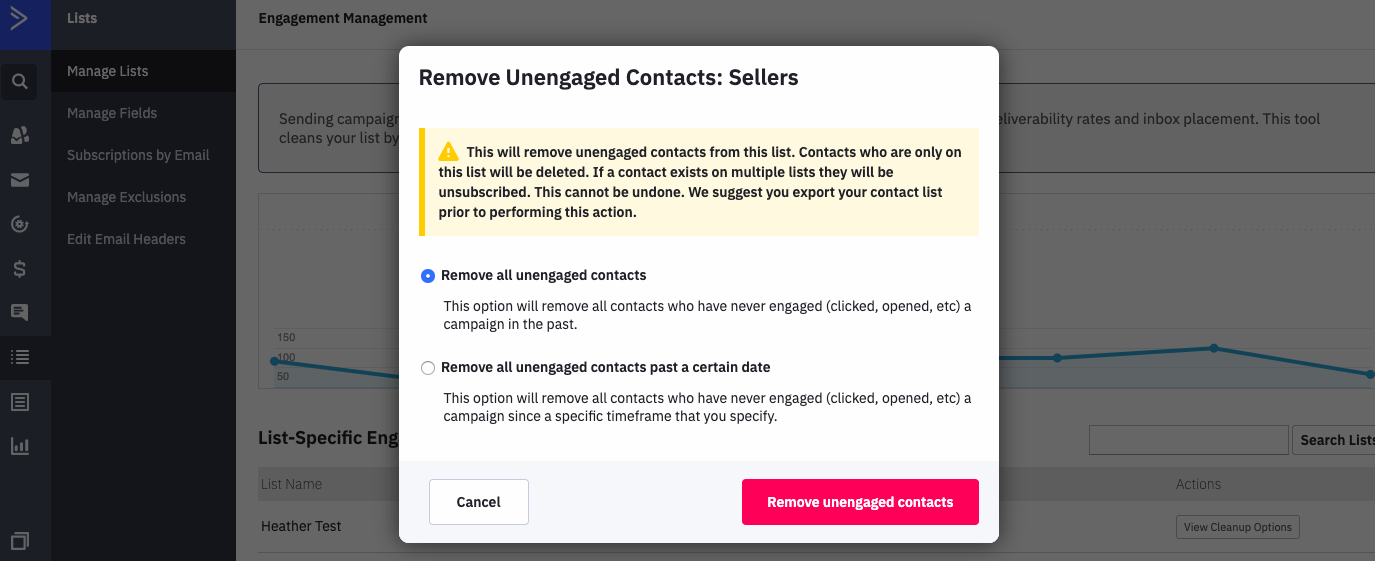Image resolution: width=1375 pixels, height=561 pixels.
Task: Select Remove all unengaged contacts radio
Action: tap(428, 275)
